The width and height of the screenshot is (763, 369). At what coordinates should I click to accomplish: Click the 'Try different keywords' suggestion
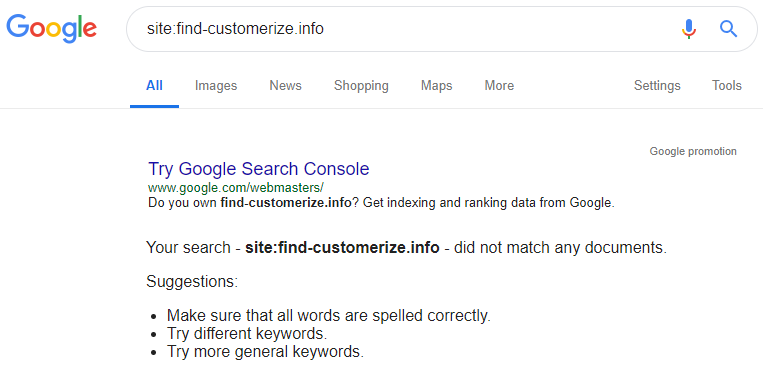click(x=247, y=334)
